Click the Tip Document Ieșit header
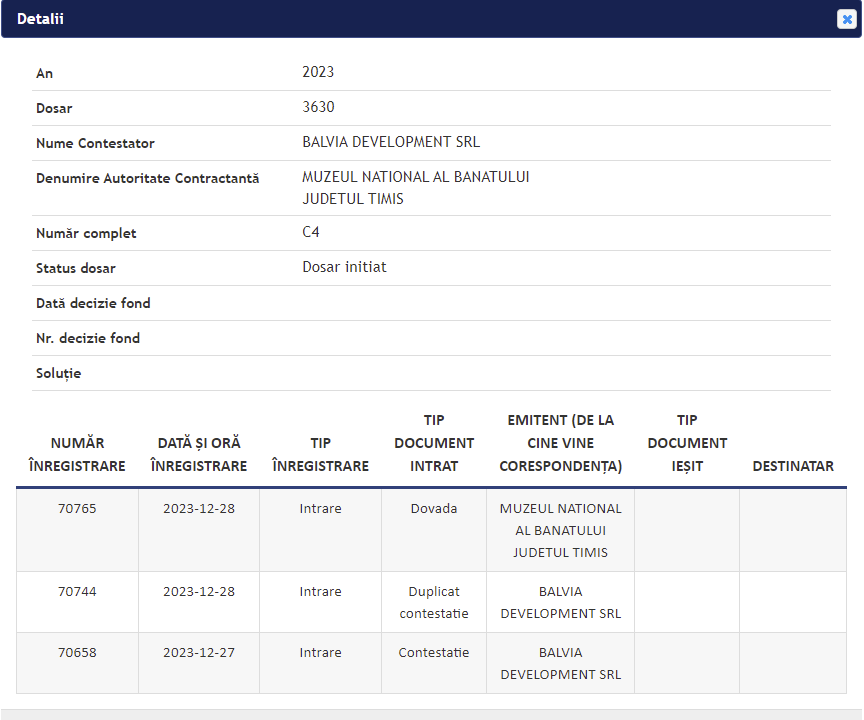The image size is (864, 720). 687,443
